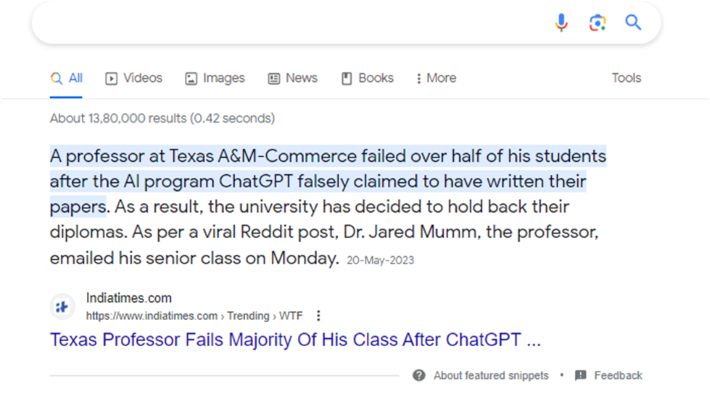Open the Texas Professor Fails Majority headline link
The height and width of the screenshot is (400, 710).
(295, 340)
